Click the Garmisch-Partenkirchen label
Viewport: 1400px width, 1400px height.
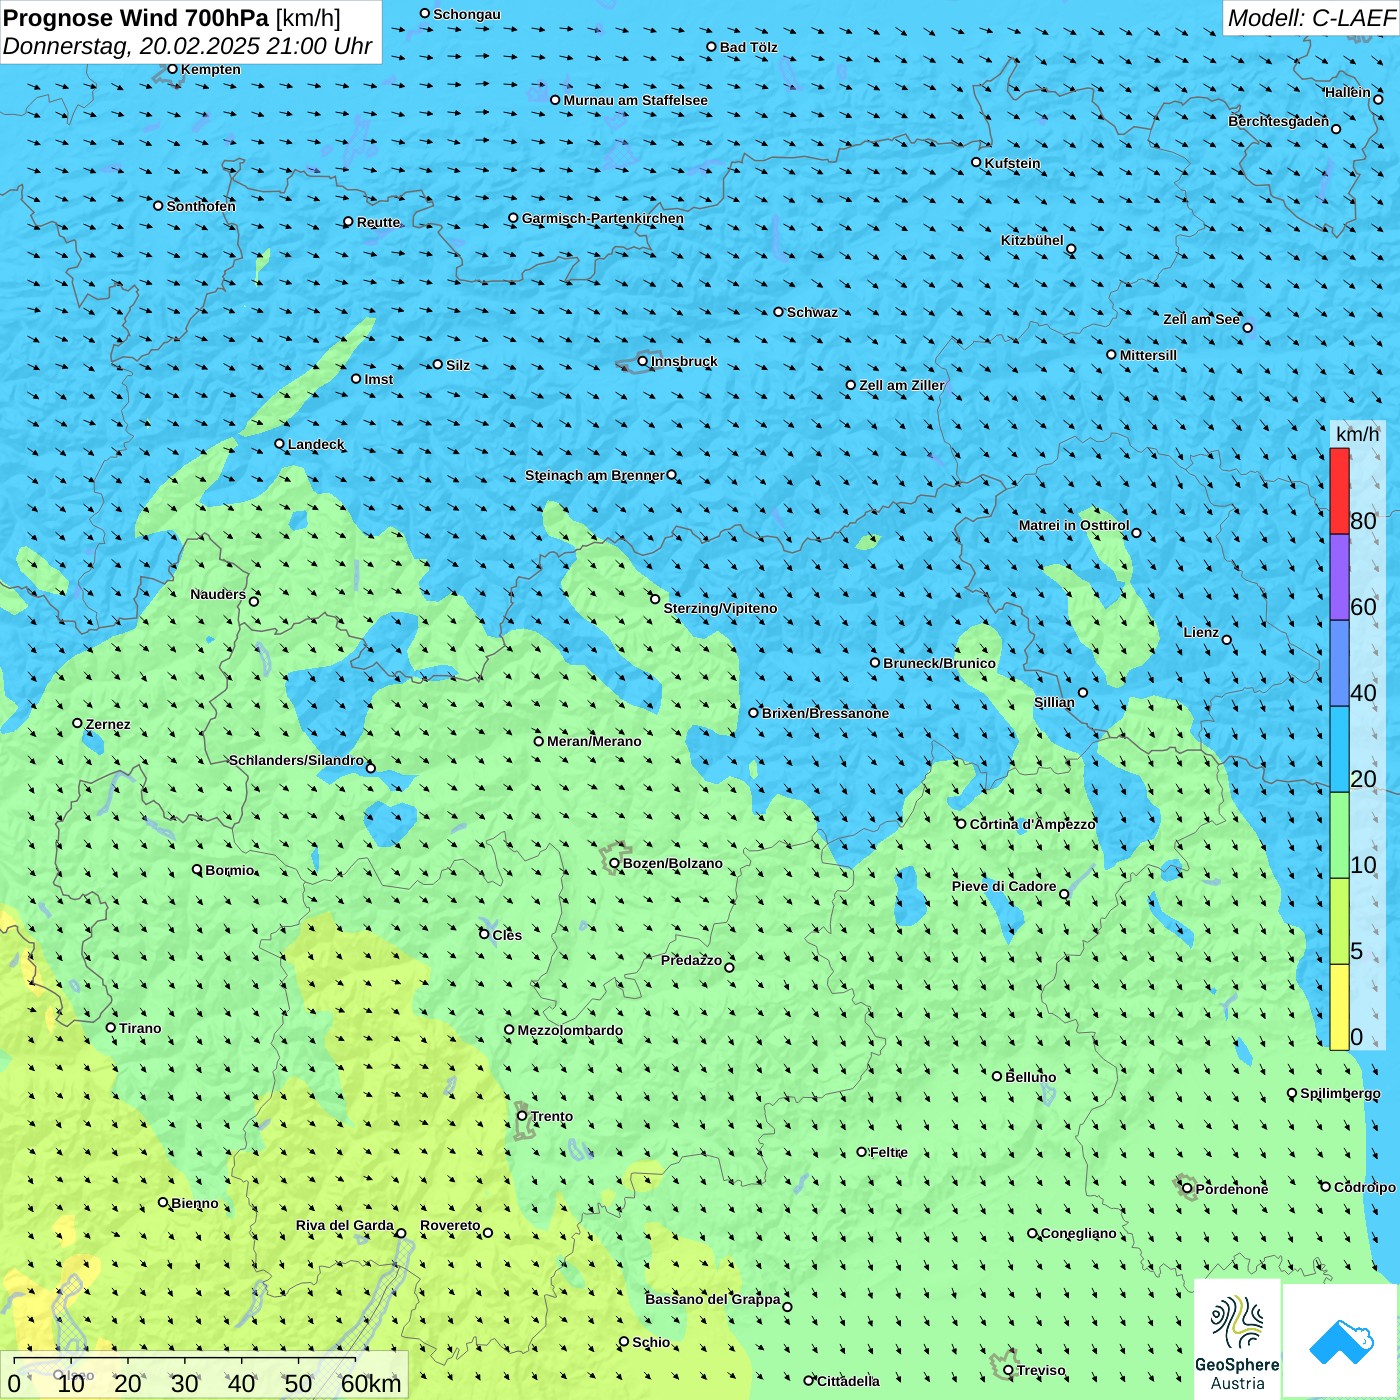click(603, 218)
